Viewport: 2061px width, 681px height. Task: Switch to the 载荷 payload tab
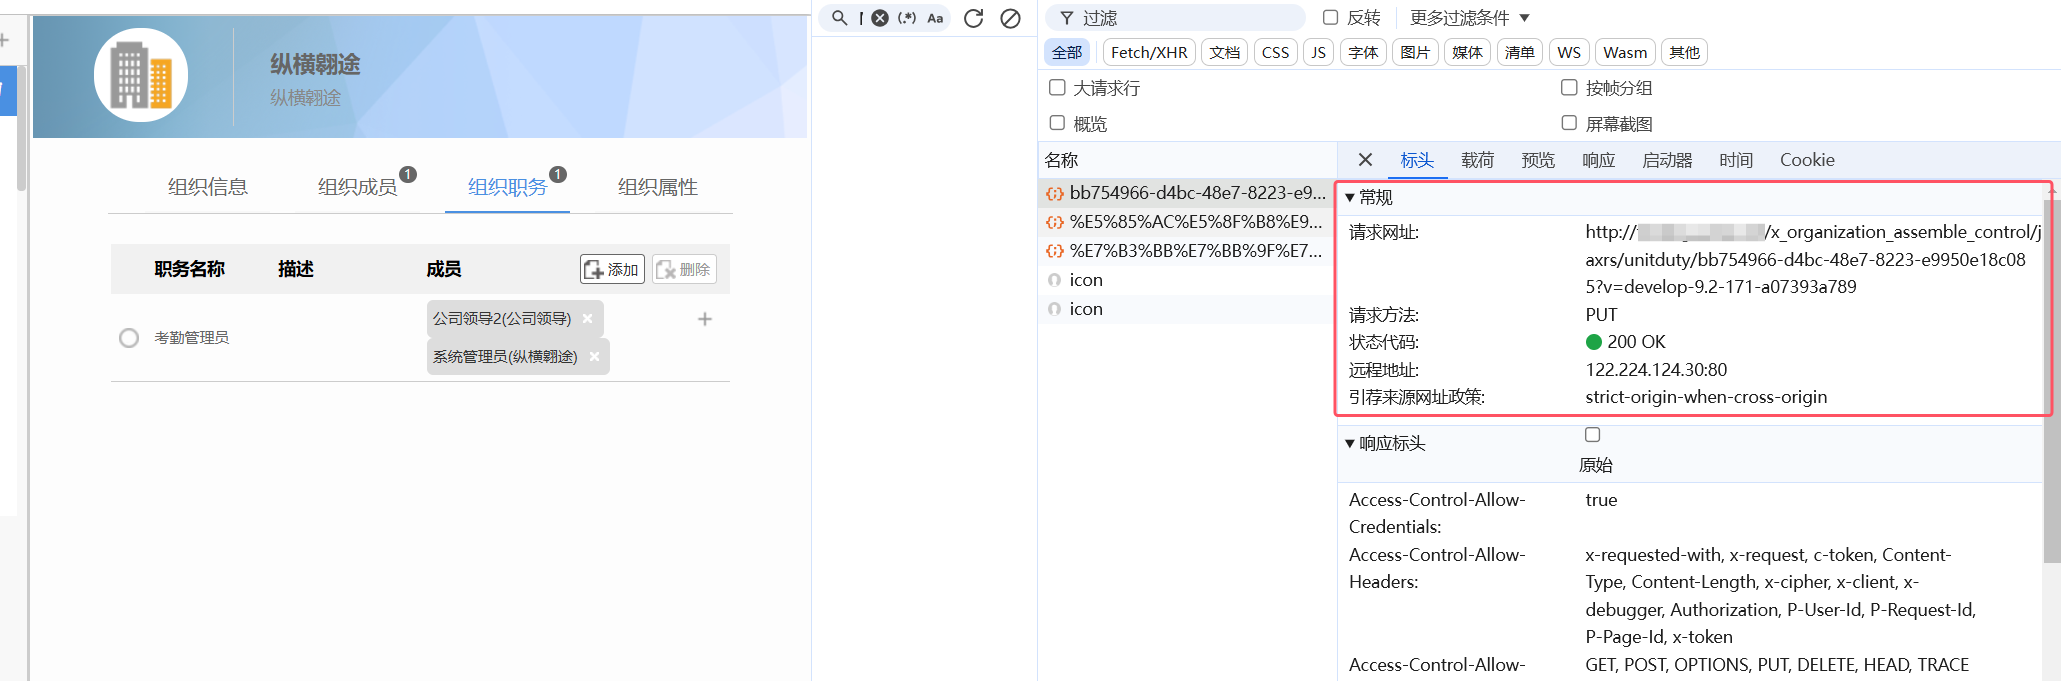click(1478, 160)
